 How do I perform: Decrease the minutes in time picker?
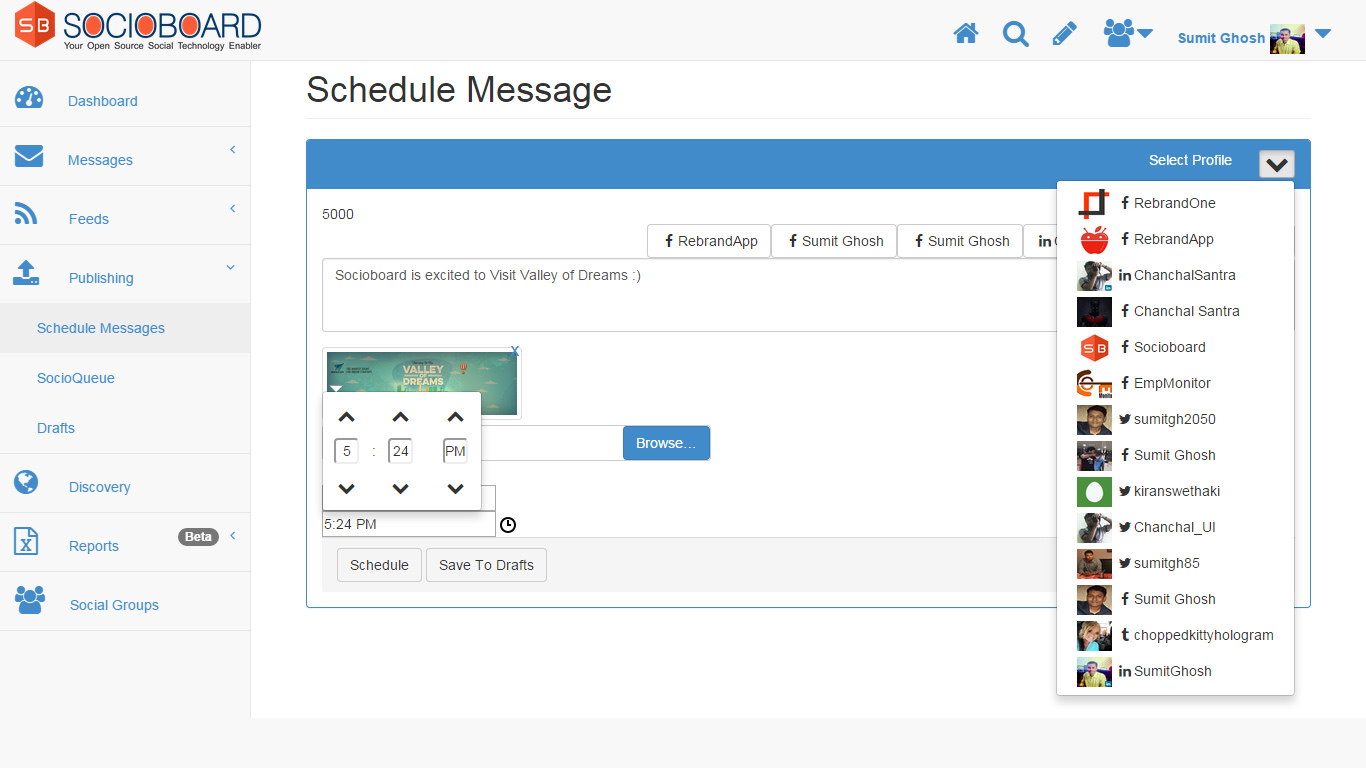401,489
